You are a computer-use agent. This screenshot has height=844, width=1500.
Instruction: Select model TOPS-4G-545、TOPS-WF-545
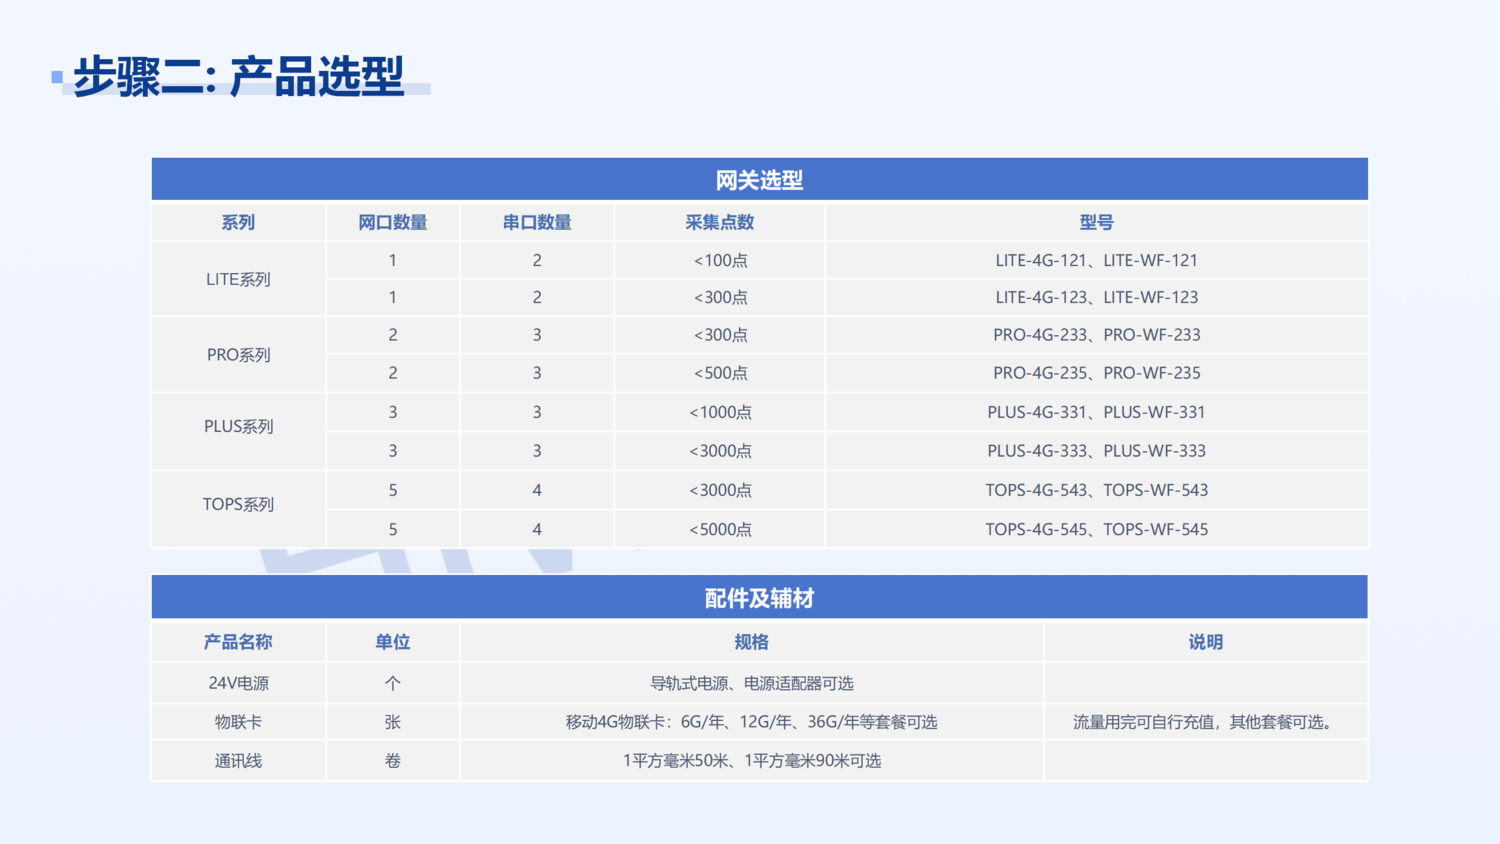[1097, 529]
